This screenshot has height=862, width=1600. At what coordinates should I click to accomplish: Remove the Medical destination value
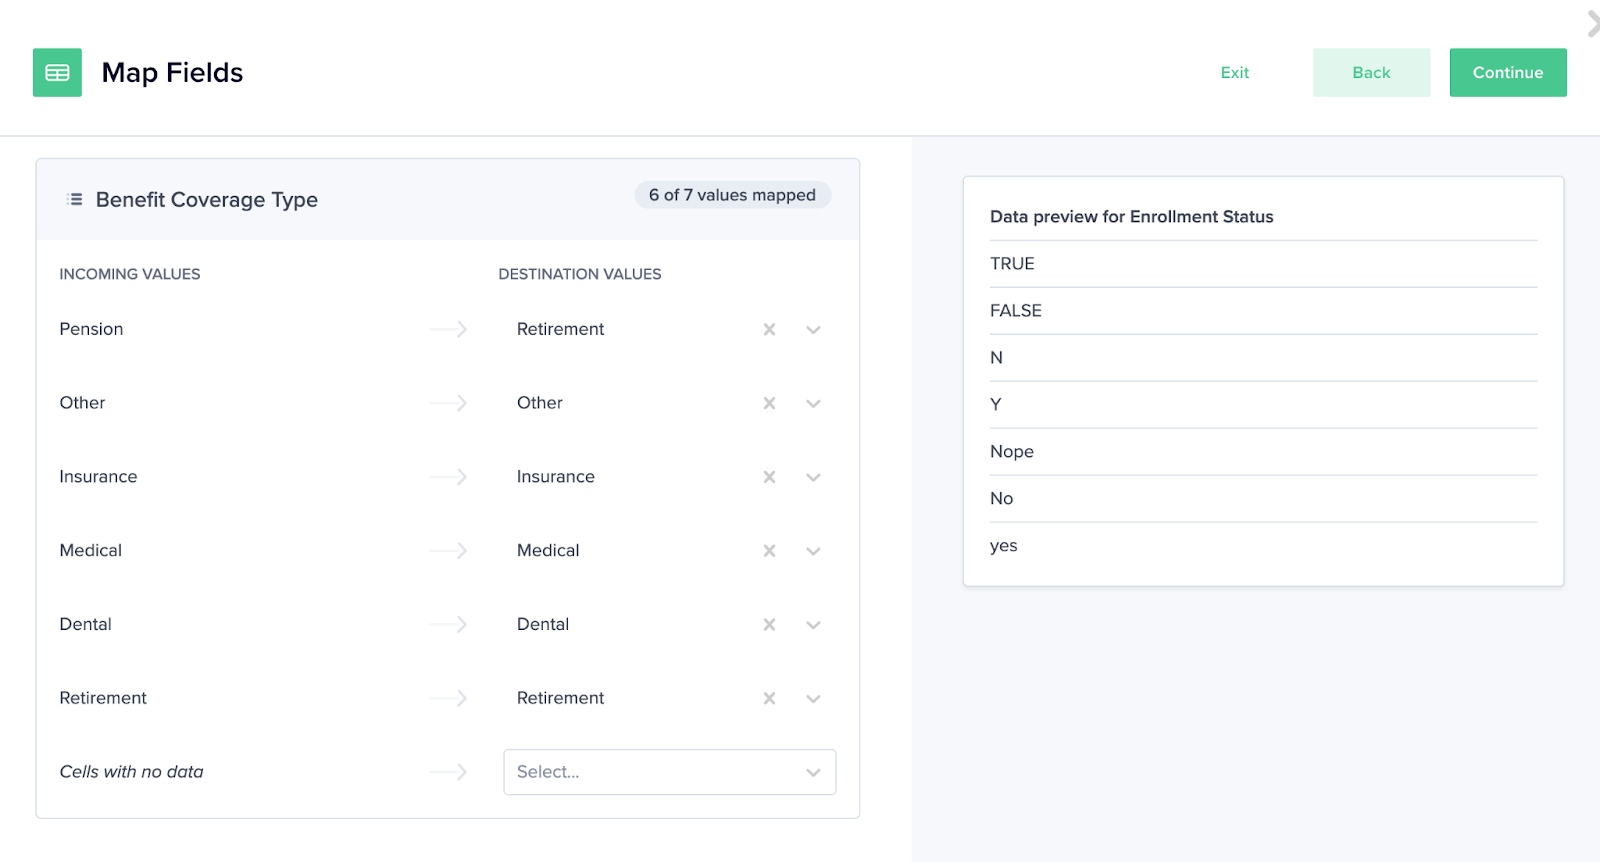769,551
